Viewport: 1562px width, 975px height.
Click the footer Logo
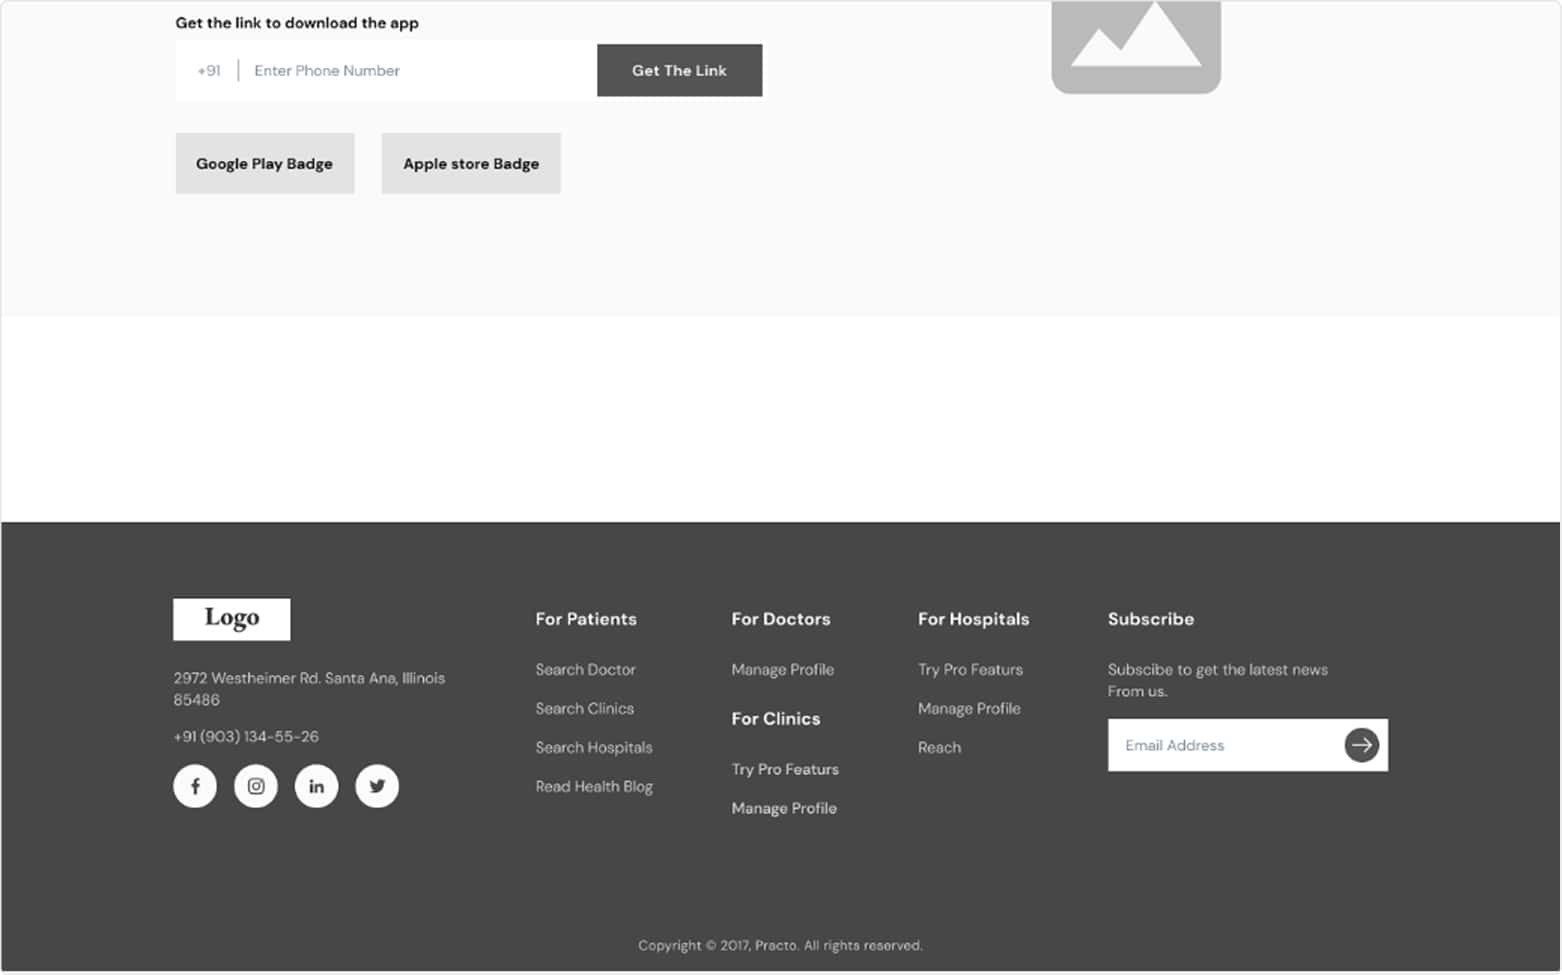tap(232, 619)
